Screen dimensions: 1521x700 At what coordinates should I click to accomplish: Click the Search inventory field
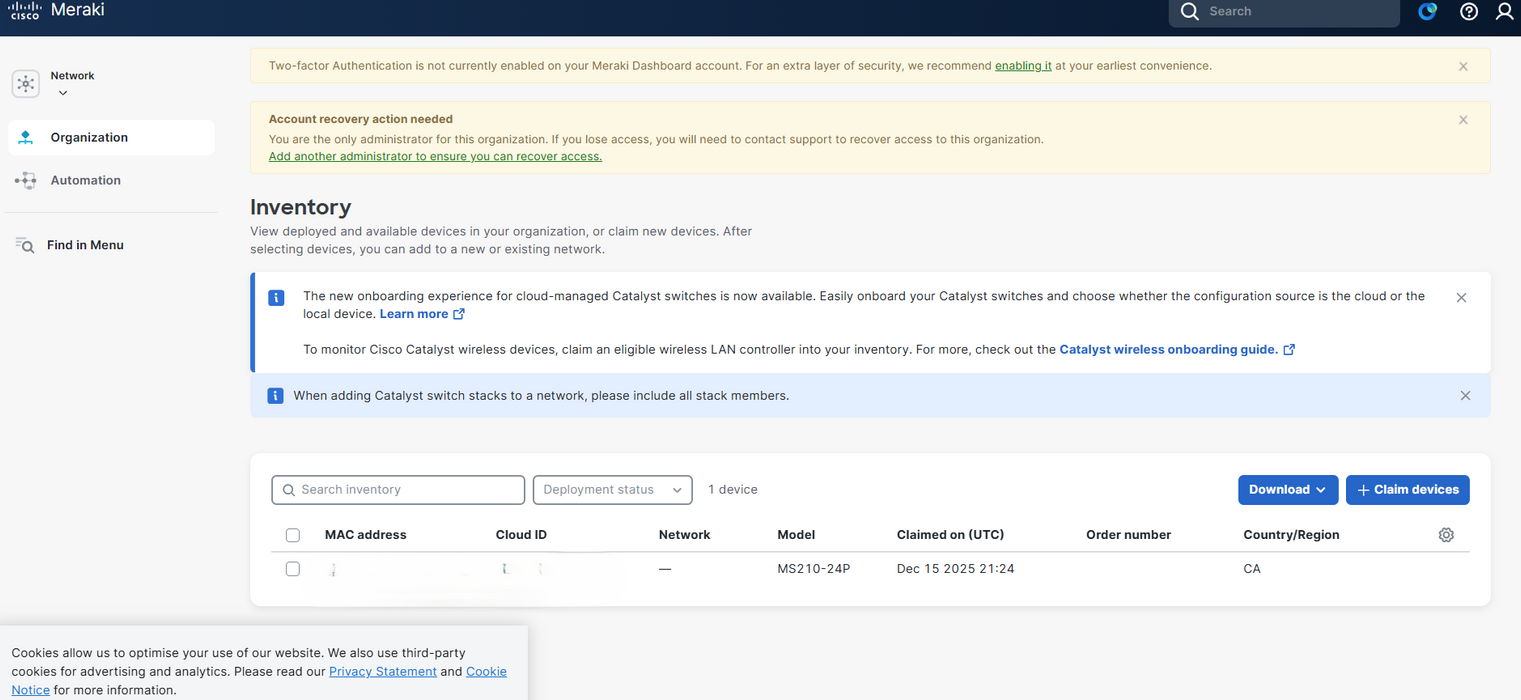pos(398,490)
